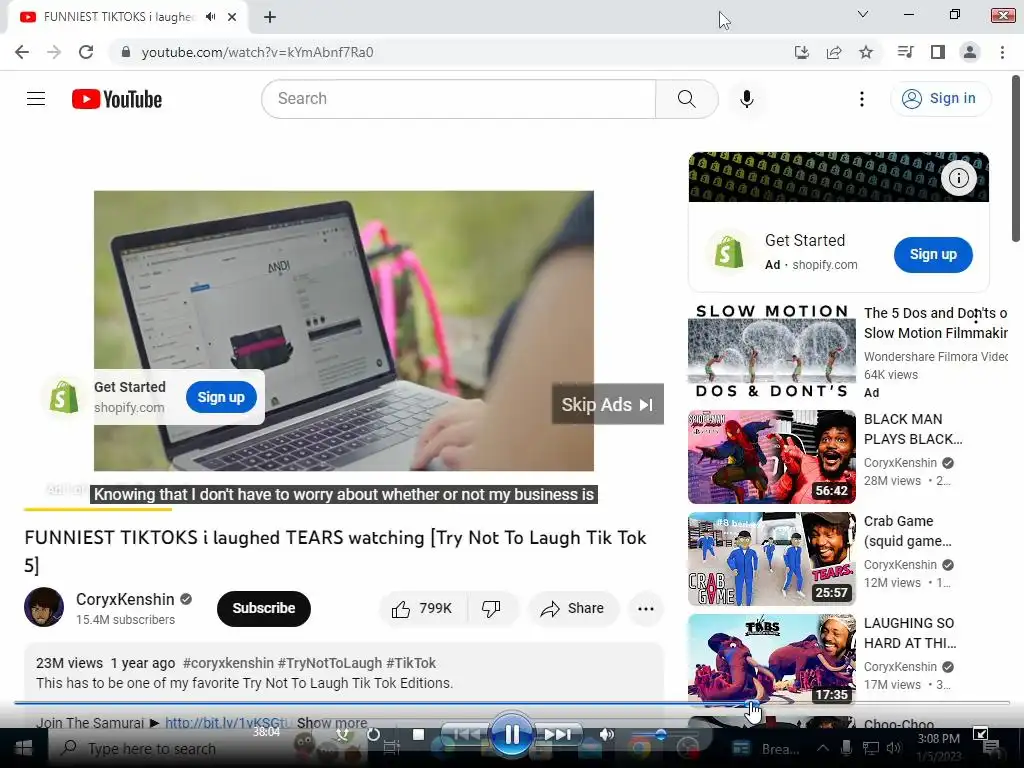Subscribe to CoryxKenshin

(264, 609)
